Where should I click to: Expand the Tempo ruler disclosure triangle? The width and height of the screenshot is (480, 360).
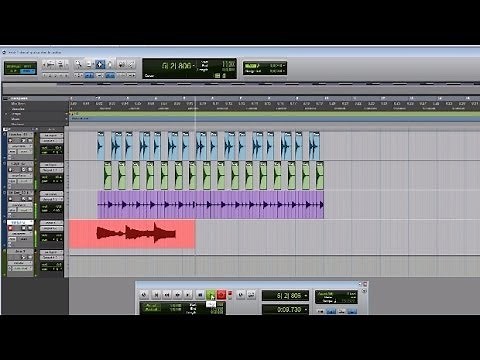coord(6,114)
